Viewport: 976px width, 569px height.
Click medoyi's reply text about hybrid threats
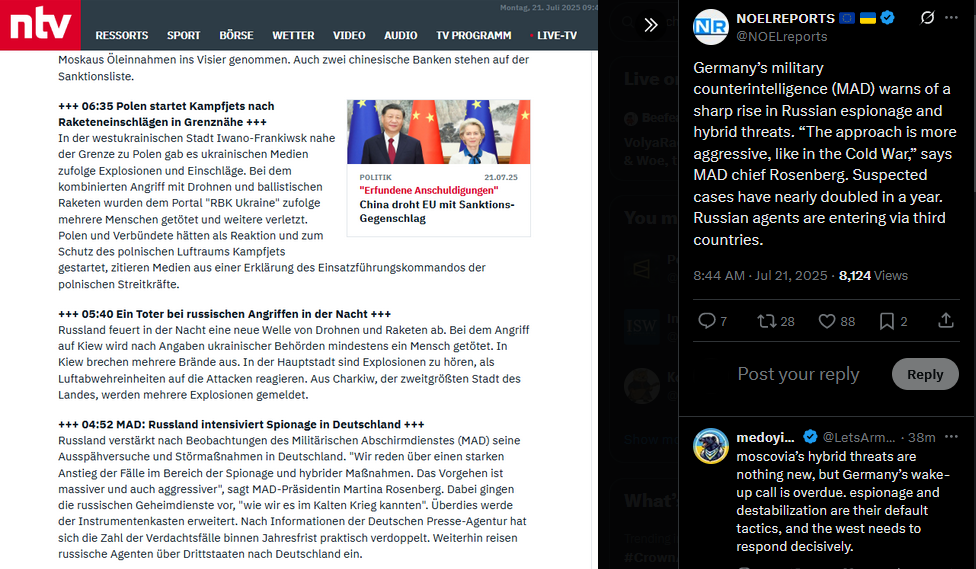[843, 501]
